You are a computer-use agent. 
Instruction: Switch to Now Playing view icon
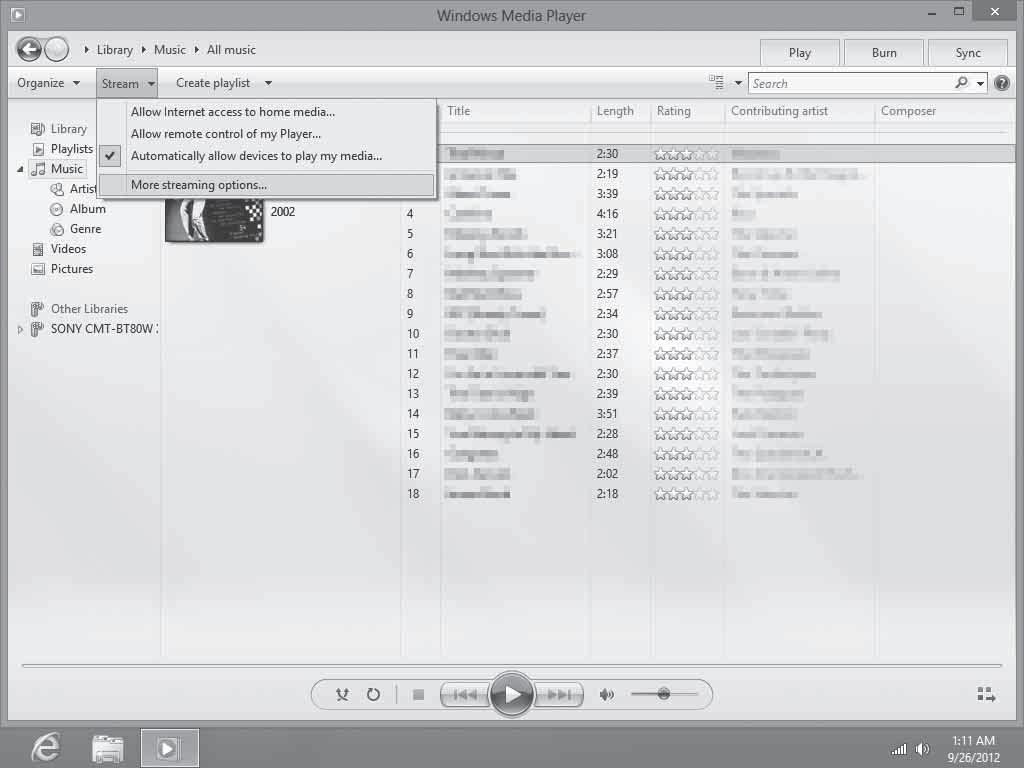click(986, 694)
